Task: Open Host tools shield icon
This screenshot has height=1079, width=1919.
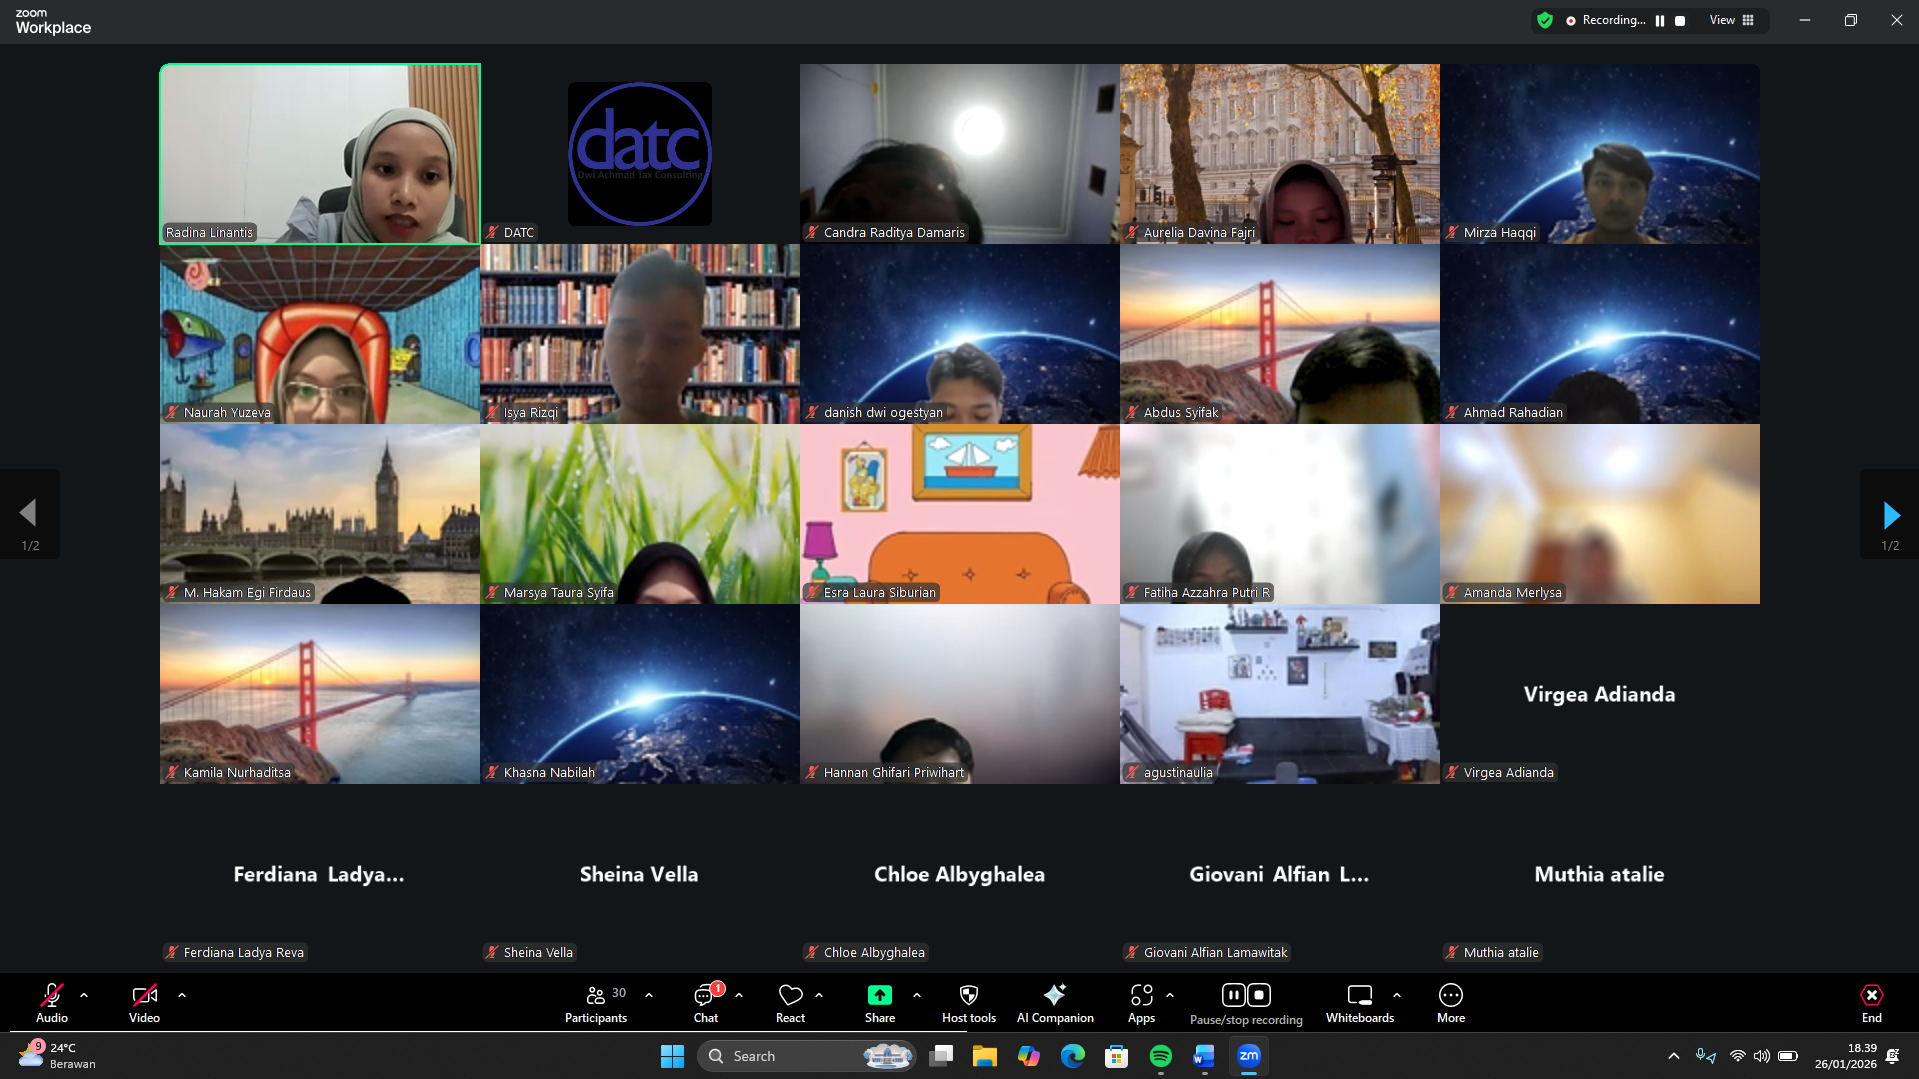Action: 968,995
